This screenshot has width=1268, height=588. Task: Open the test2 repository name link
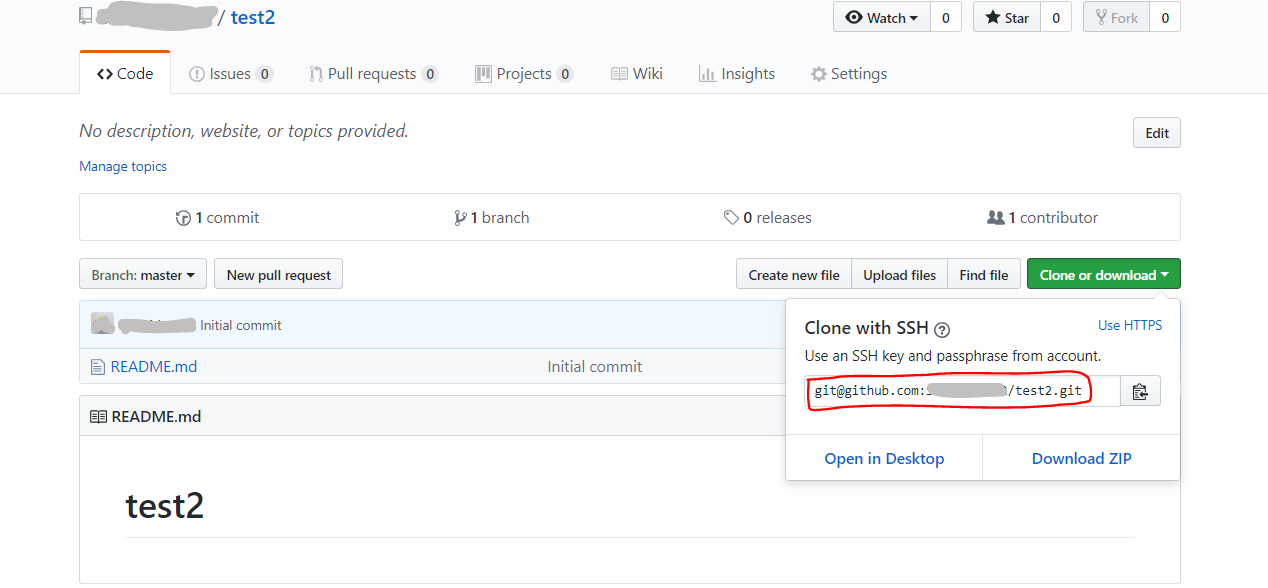point(253,17)
